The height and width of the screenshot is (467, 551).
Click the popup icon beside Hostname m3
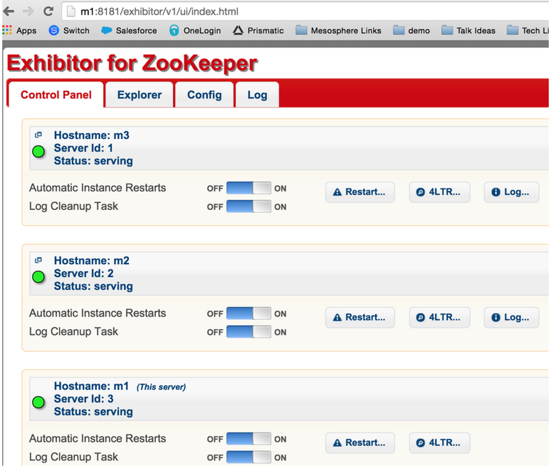(x=38, y=135)
